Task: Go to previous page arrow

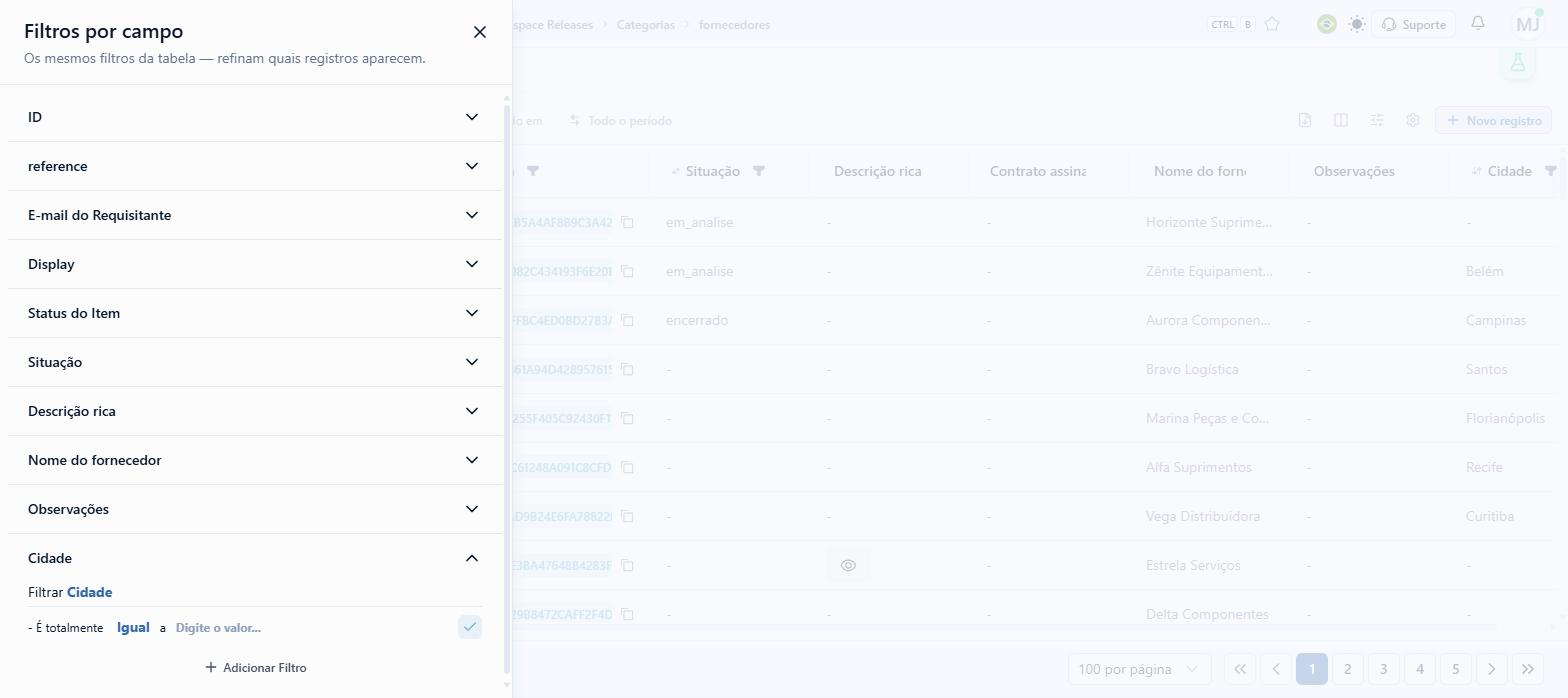Action: tap(1276, 669)
